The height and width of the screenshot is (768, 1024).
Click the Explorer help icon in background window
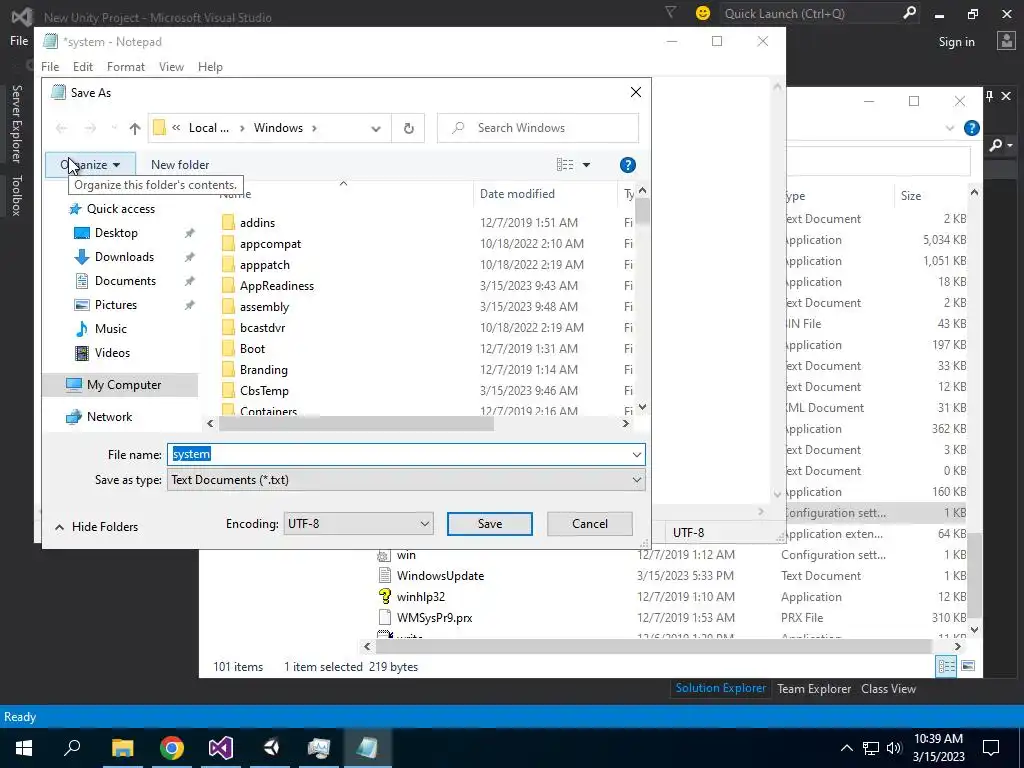pyautogui.click(x=972, y=128)
